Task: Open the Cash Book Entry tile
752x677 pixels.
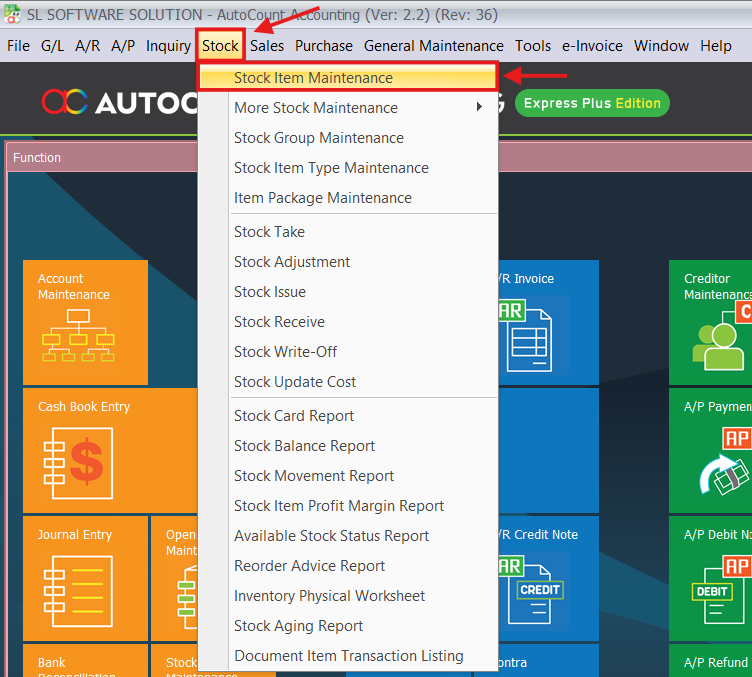Action: pos(110,450)
